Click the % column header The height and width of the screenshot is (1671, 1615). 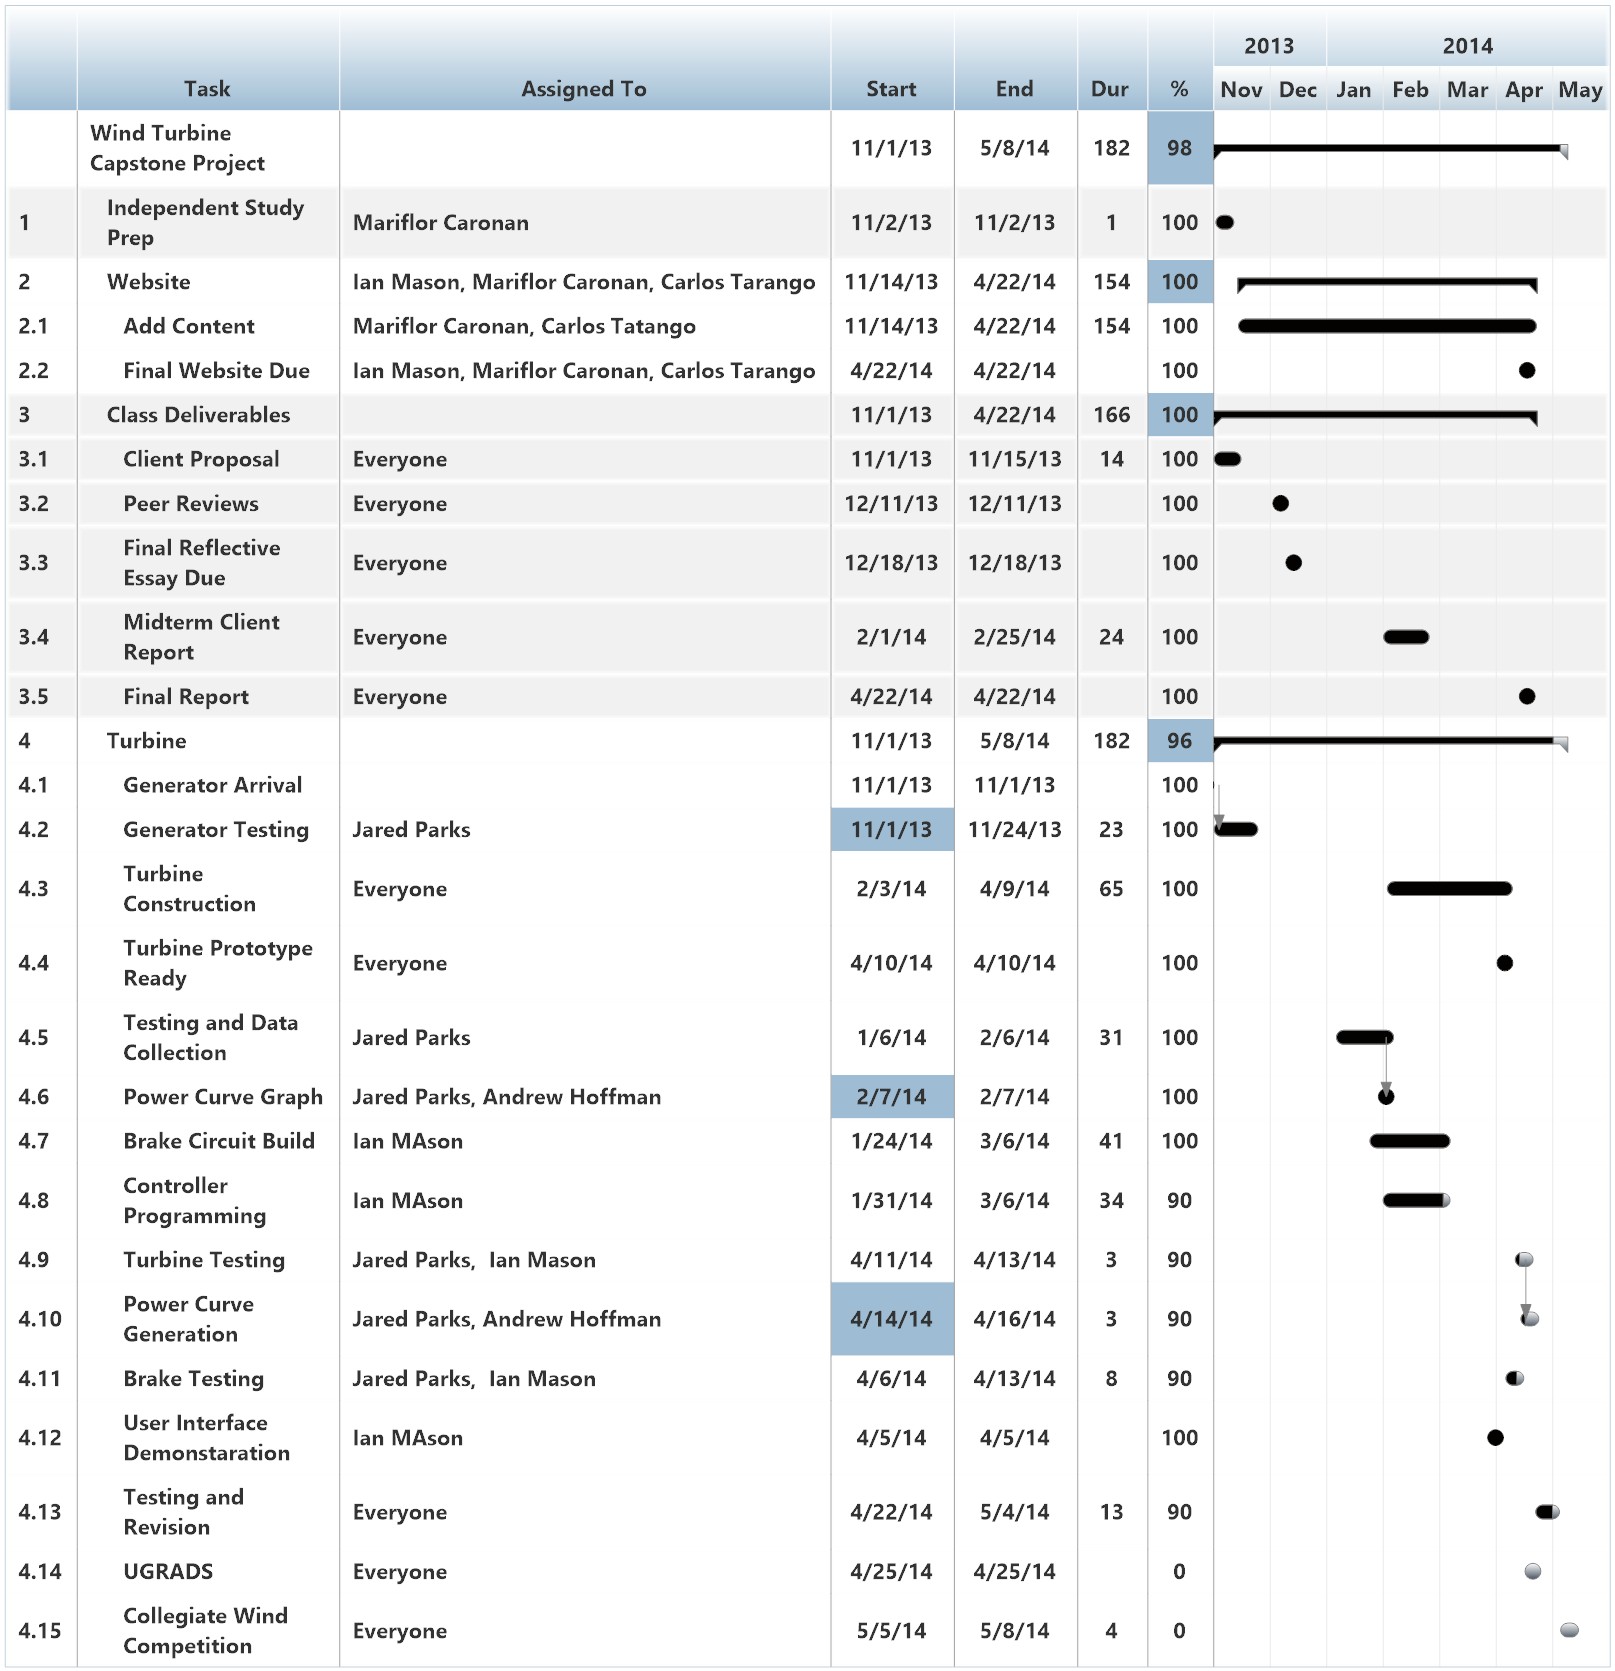[x=1180, y=89]
